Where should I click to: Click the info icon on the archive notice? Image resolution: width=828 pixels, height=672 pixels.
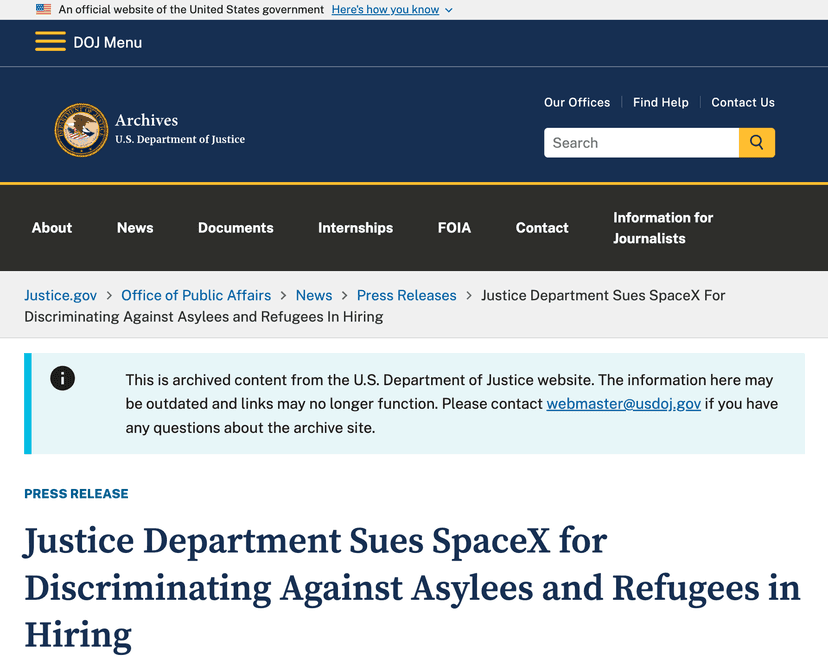62,378
